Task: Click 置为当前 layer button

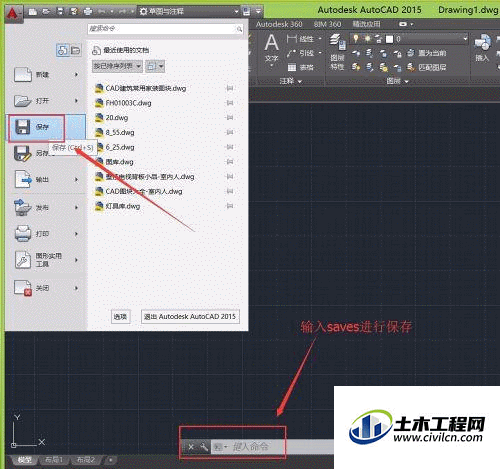Action: click(427, 53)
